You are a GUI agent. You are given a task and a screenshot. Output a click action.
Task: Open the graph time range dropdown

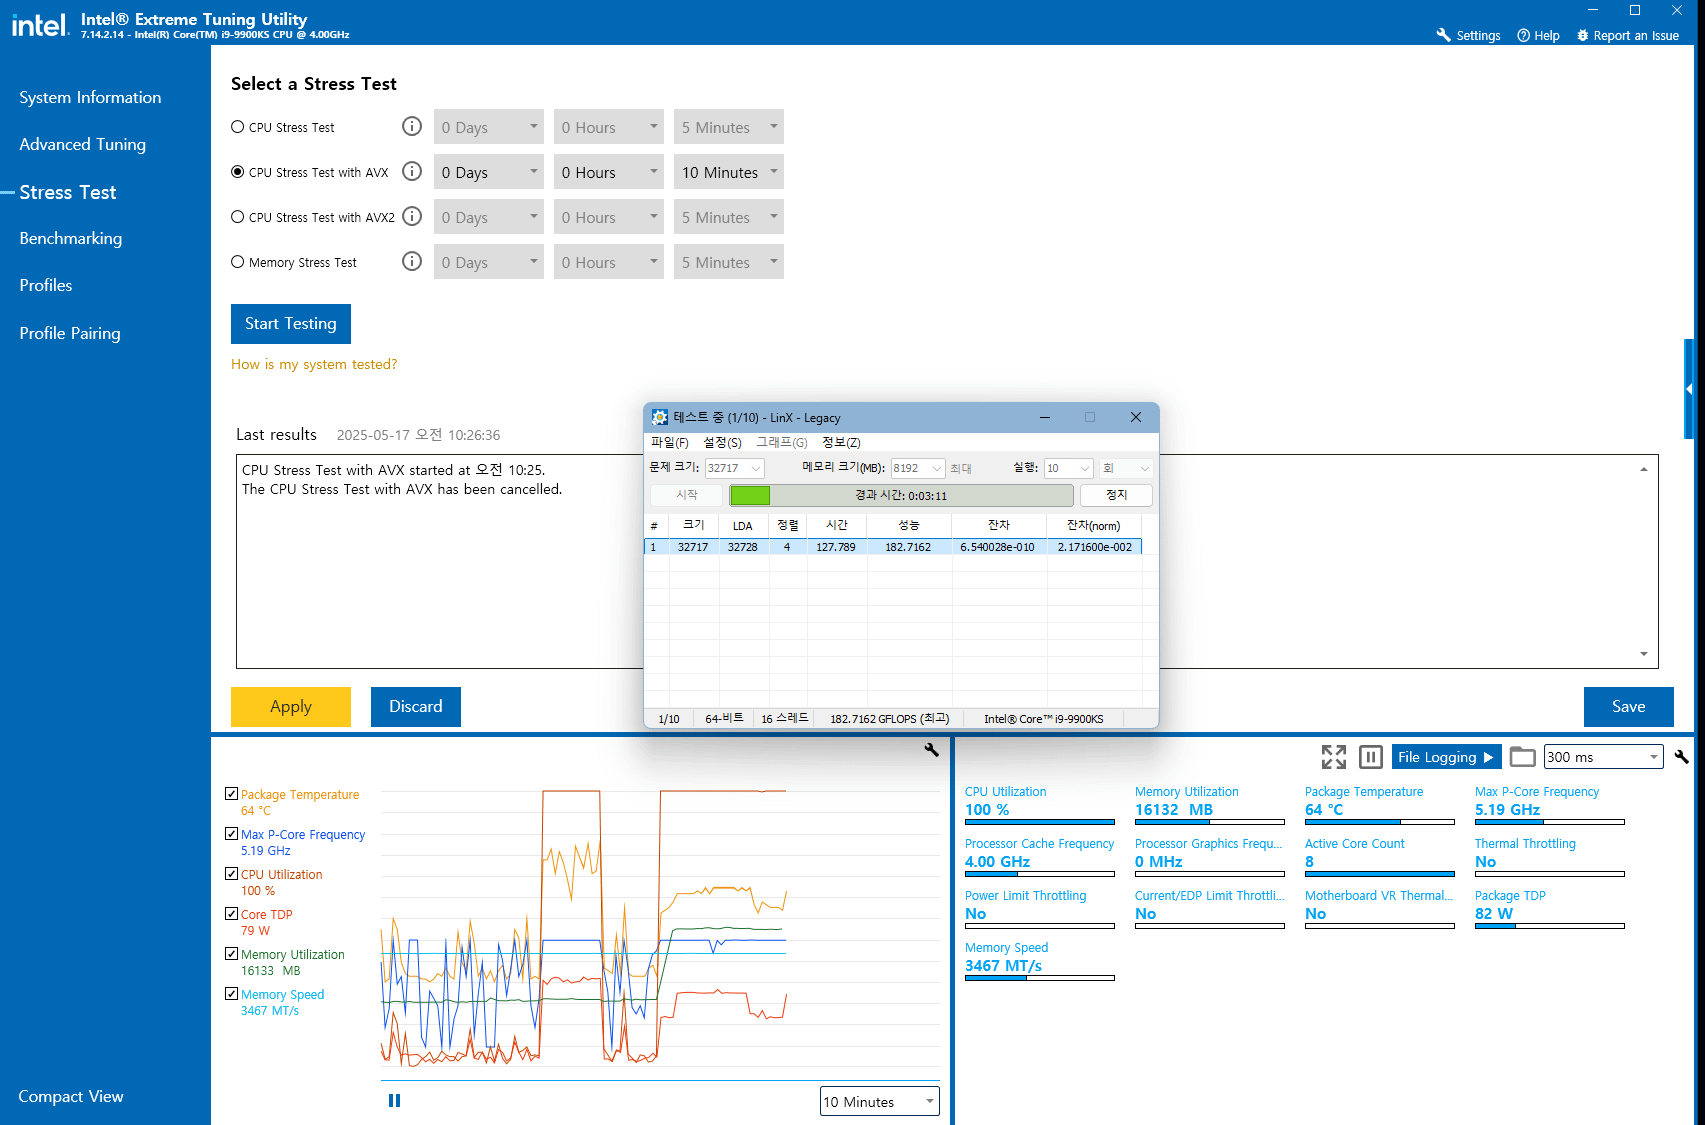tap(880, 1102)
